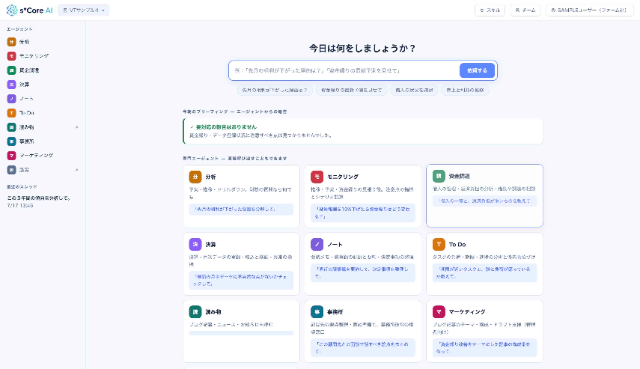Click the purple icon on the 決算 card
Image resolution: width=640 pixels, height=369 pixels.
click(x=195, y=244)
